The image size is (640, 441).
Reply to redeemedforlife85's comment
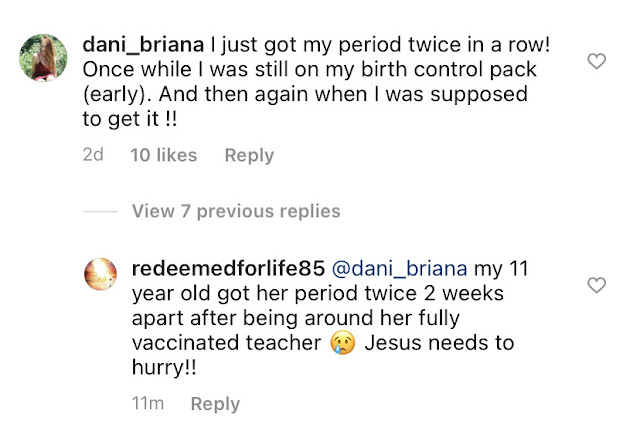pyautogui.click(x=215, y=404)
